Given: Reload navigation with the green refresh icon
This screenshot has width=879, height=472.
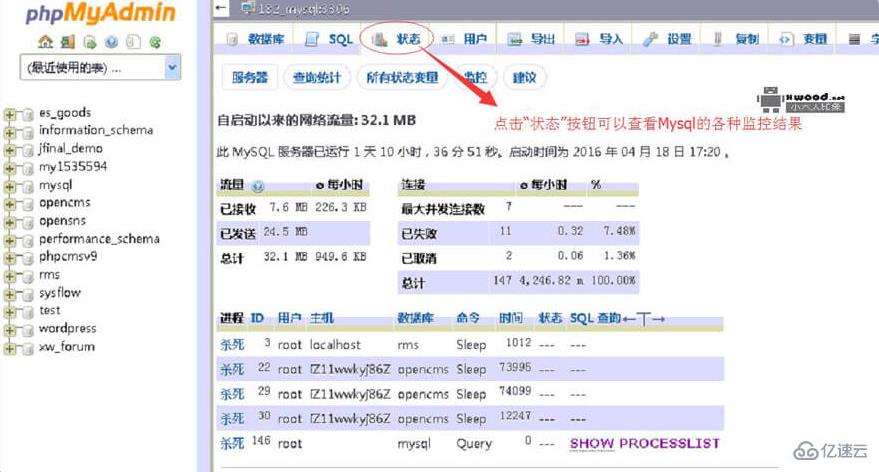Looking at the screenshot, I should (155, 42).
